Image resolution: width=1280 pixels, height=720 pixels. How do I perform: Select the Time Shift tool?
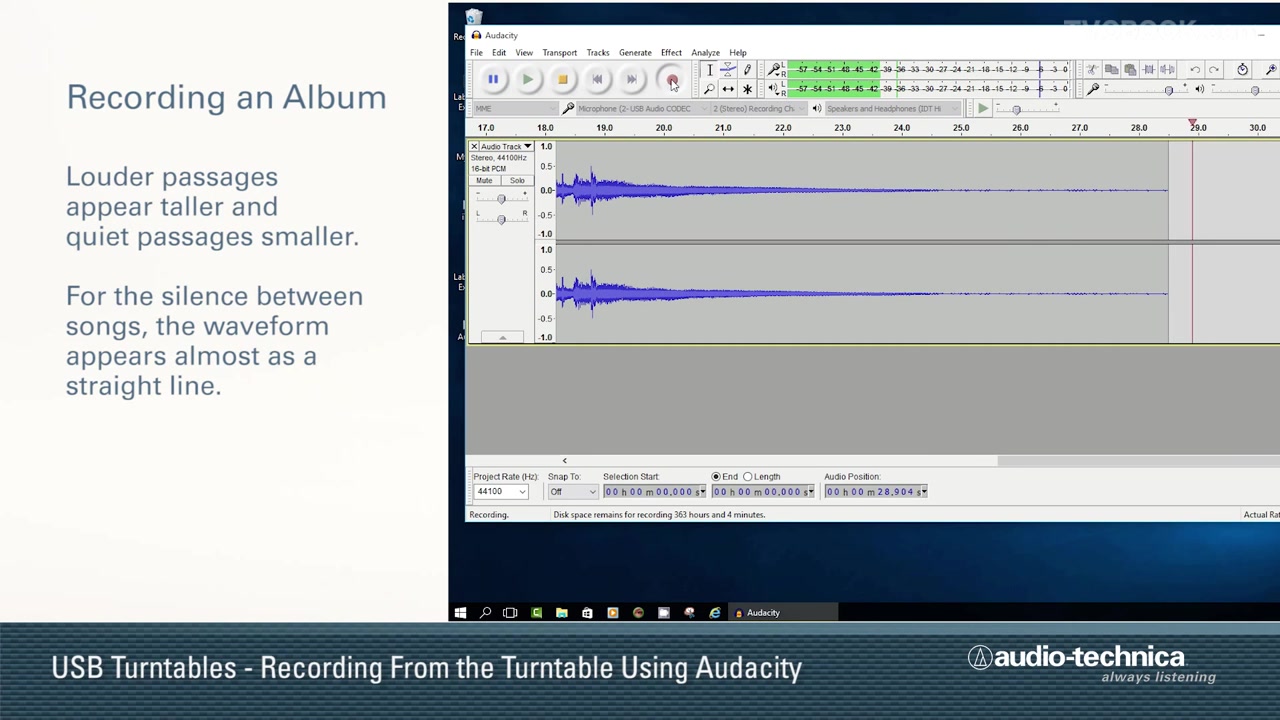tap(728, 89)
